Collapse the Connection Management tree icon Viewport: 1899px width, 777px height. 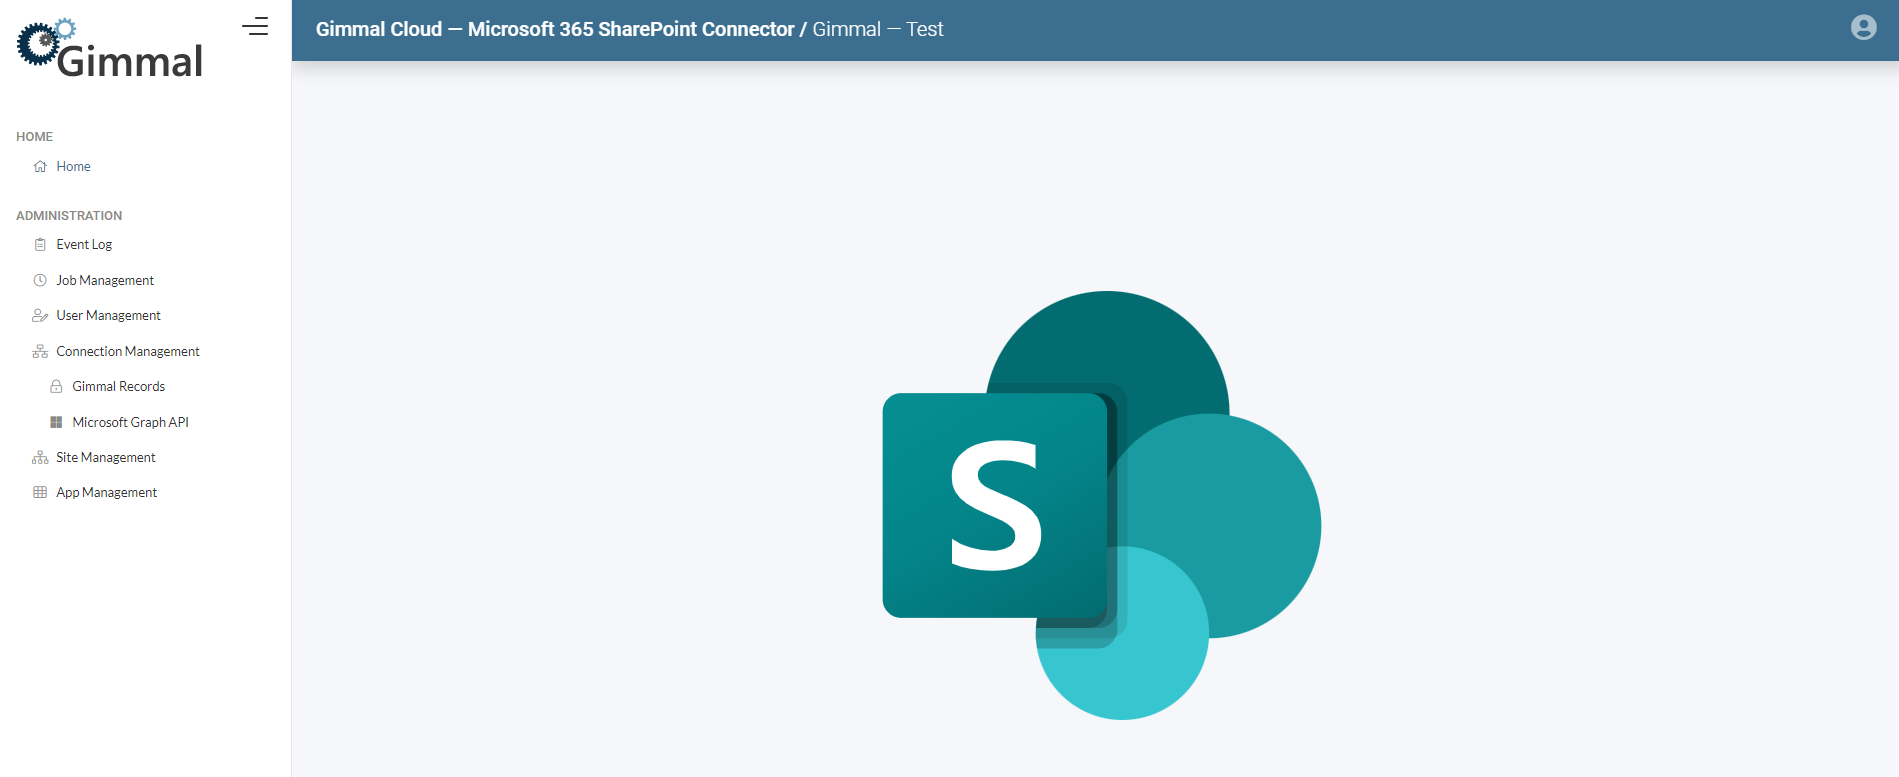tap(40, 352)
